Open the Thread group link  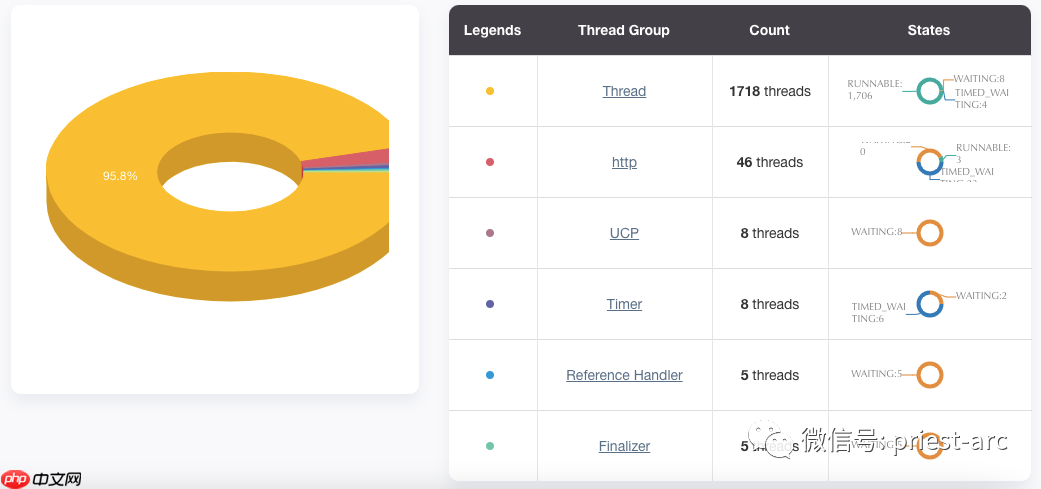pyautogui.click(x=624, y=92)
